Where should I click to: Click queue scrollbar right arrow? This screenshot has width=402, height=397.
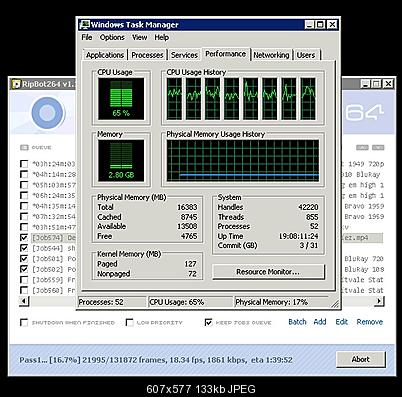click(379, 301)
